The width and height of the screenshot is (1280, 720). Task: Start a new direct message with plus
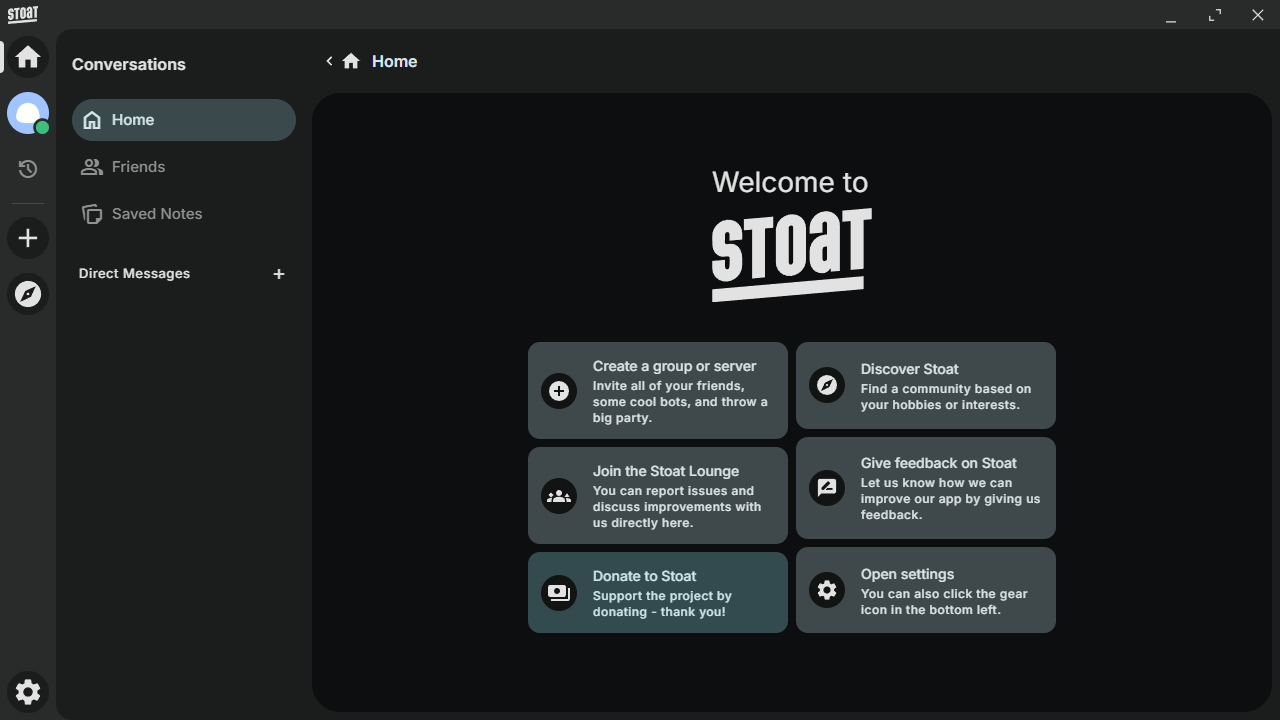[x=279, y=274]
